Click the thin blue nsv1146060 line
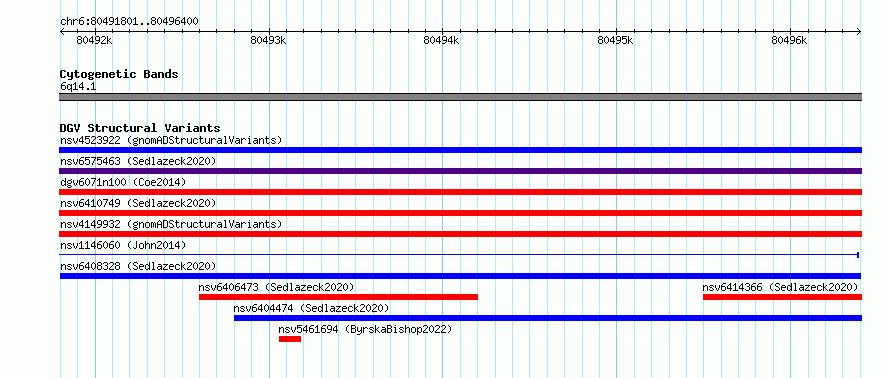The height and width of the screenshot is (378, 890). pyautogui.click(x=459, y=255)
